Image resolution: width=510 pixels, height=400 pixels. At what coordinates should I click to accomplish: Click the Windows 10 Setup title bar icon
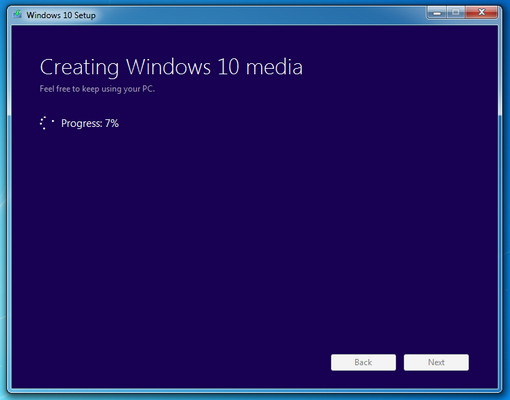coord(17,15)
